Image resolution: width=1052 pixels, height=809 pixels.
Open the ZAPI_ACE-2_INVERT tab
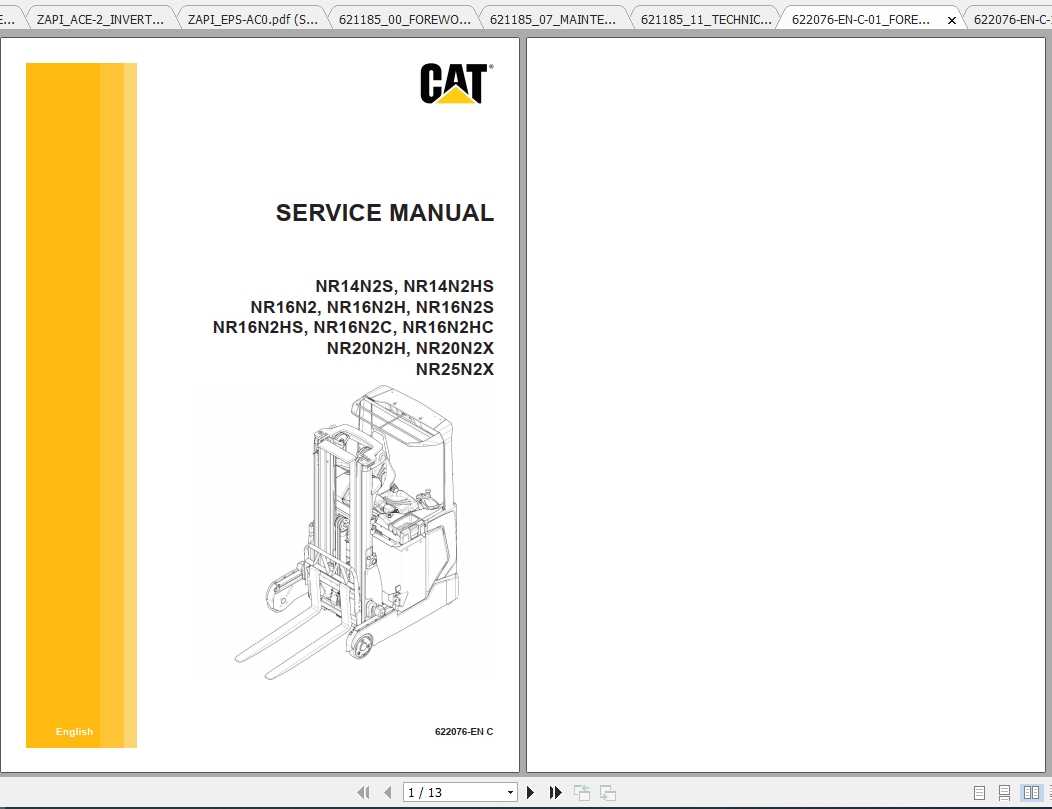click(100, 17)
